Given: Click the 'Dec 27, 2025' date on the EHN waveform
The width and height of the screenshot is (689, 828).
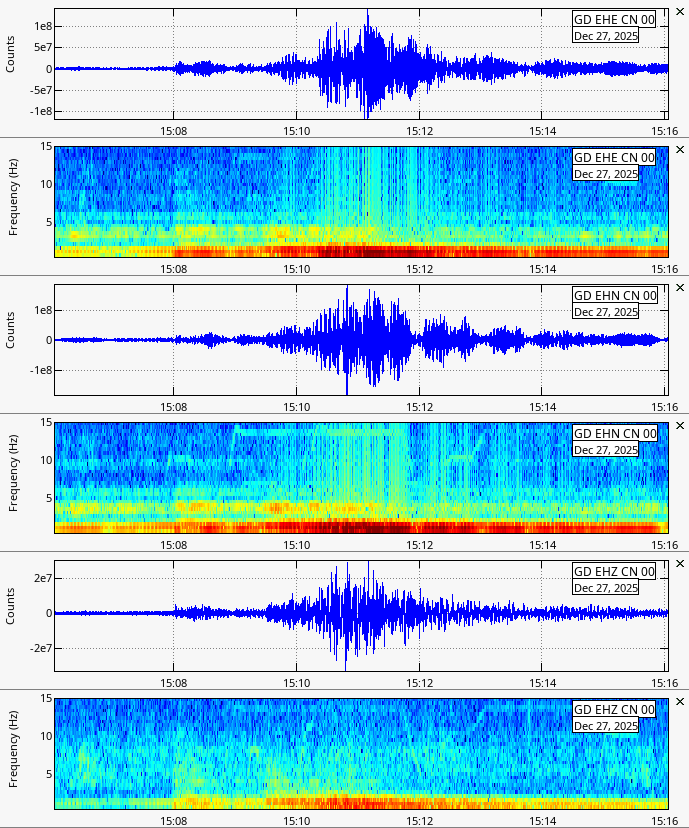Looking at the screenshot, I should click(606, 312).
